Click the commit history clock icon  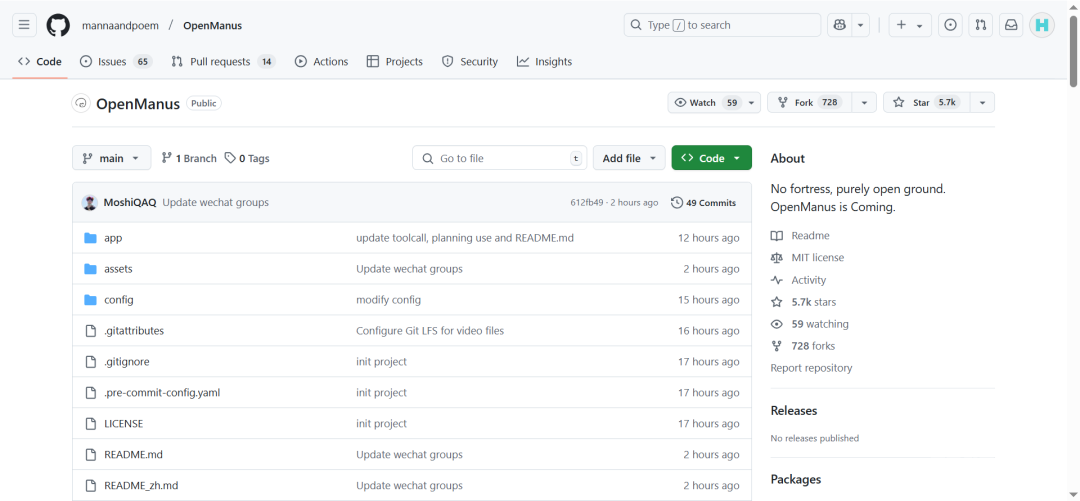[677, 203]
